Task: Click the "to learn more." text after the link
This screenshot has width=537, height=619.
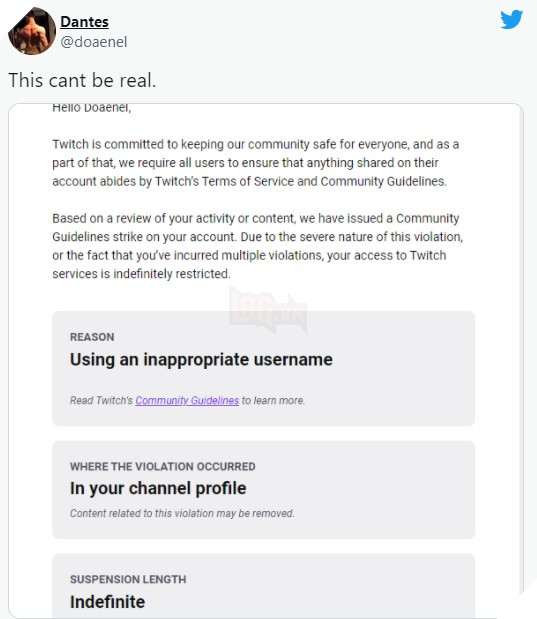Action: click(x=273, y=400)
